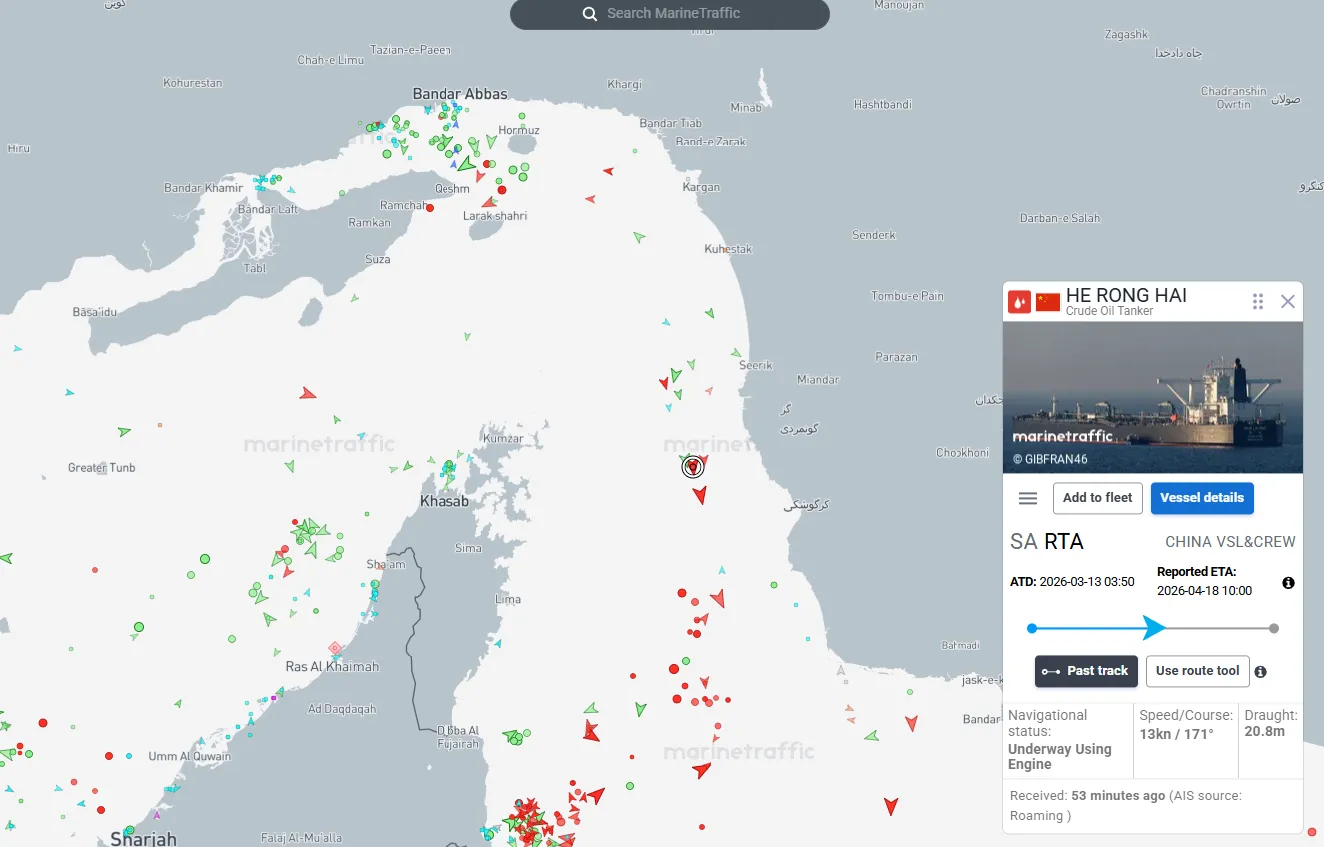Click the China flag icon beside HE RONG HAI
1324x847 pixels.
(x=1047, y=301)
